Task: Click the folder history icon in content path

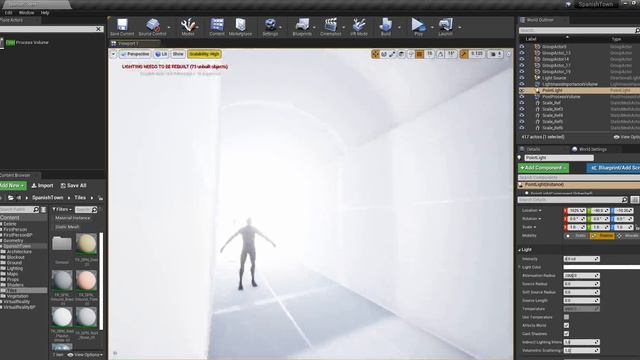Action: point(11,198)
